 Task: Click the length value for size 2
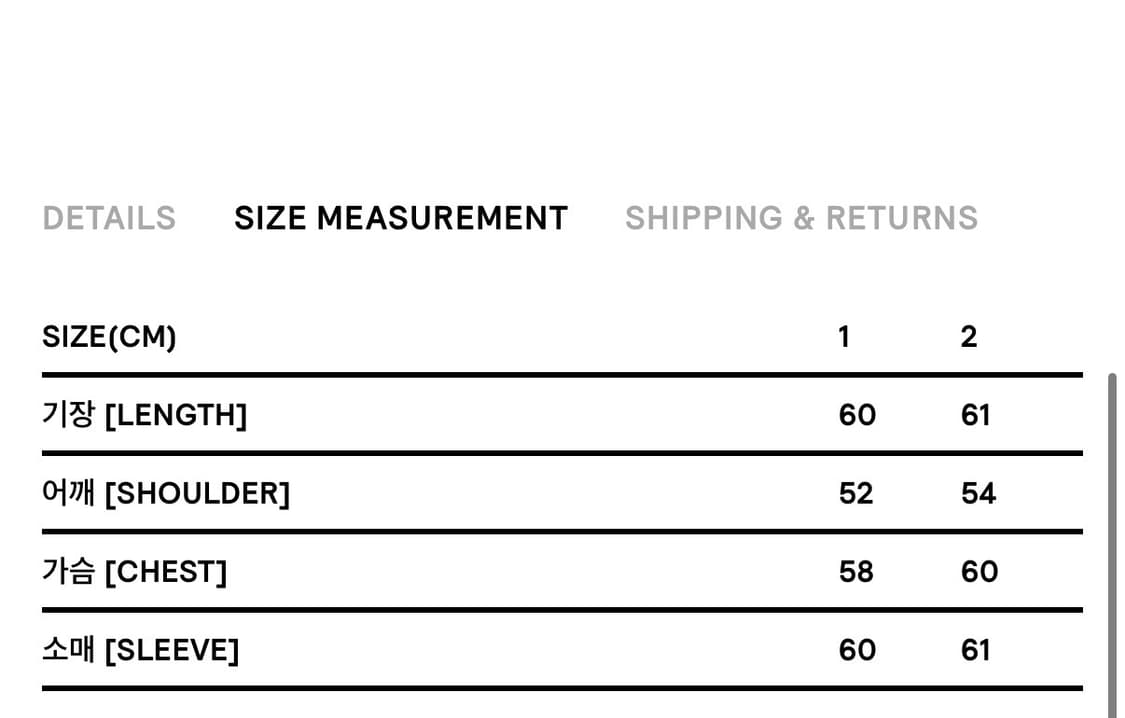tap(975, 414)
